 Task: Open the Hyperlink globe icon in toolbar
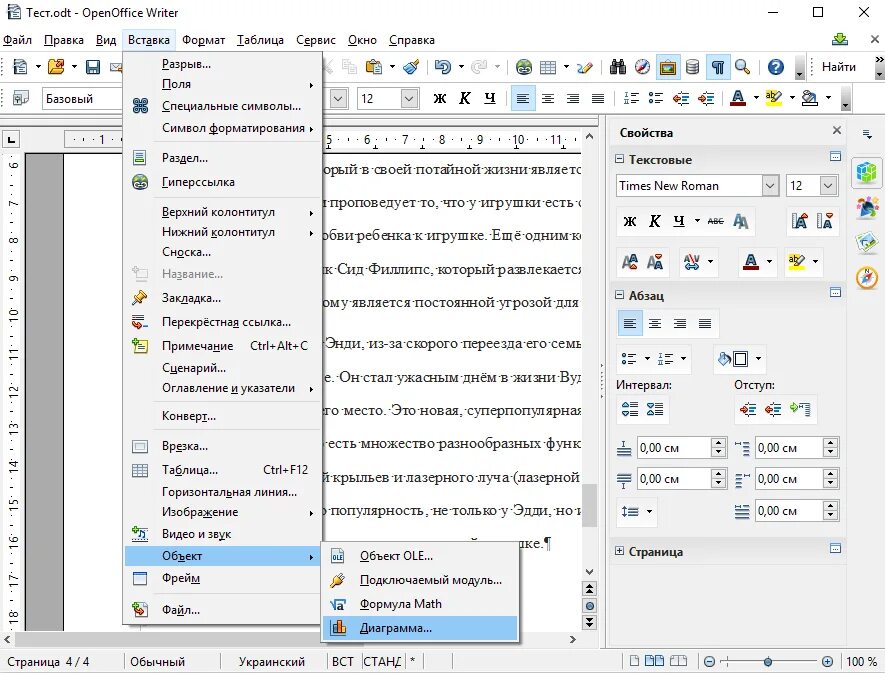click(x=524, y=67)
